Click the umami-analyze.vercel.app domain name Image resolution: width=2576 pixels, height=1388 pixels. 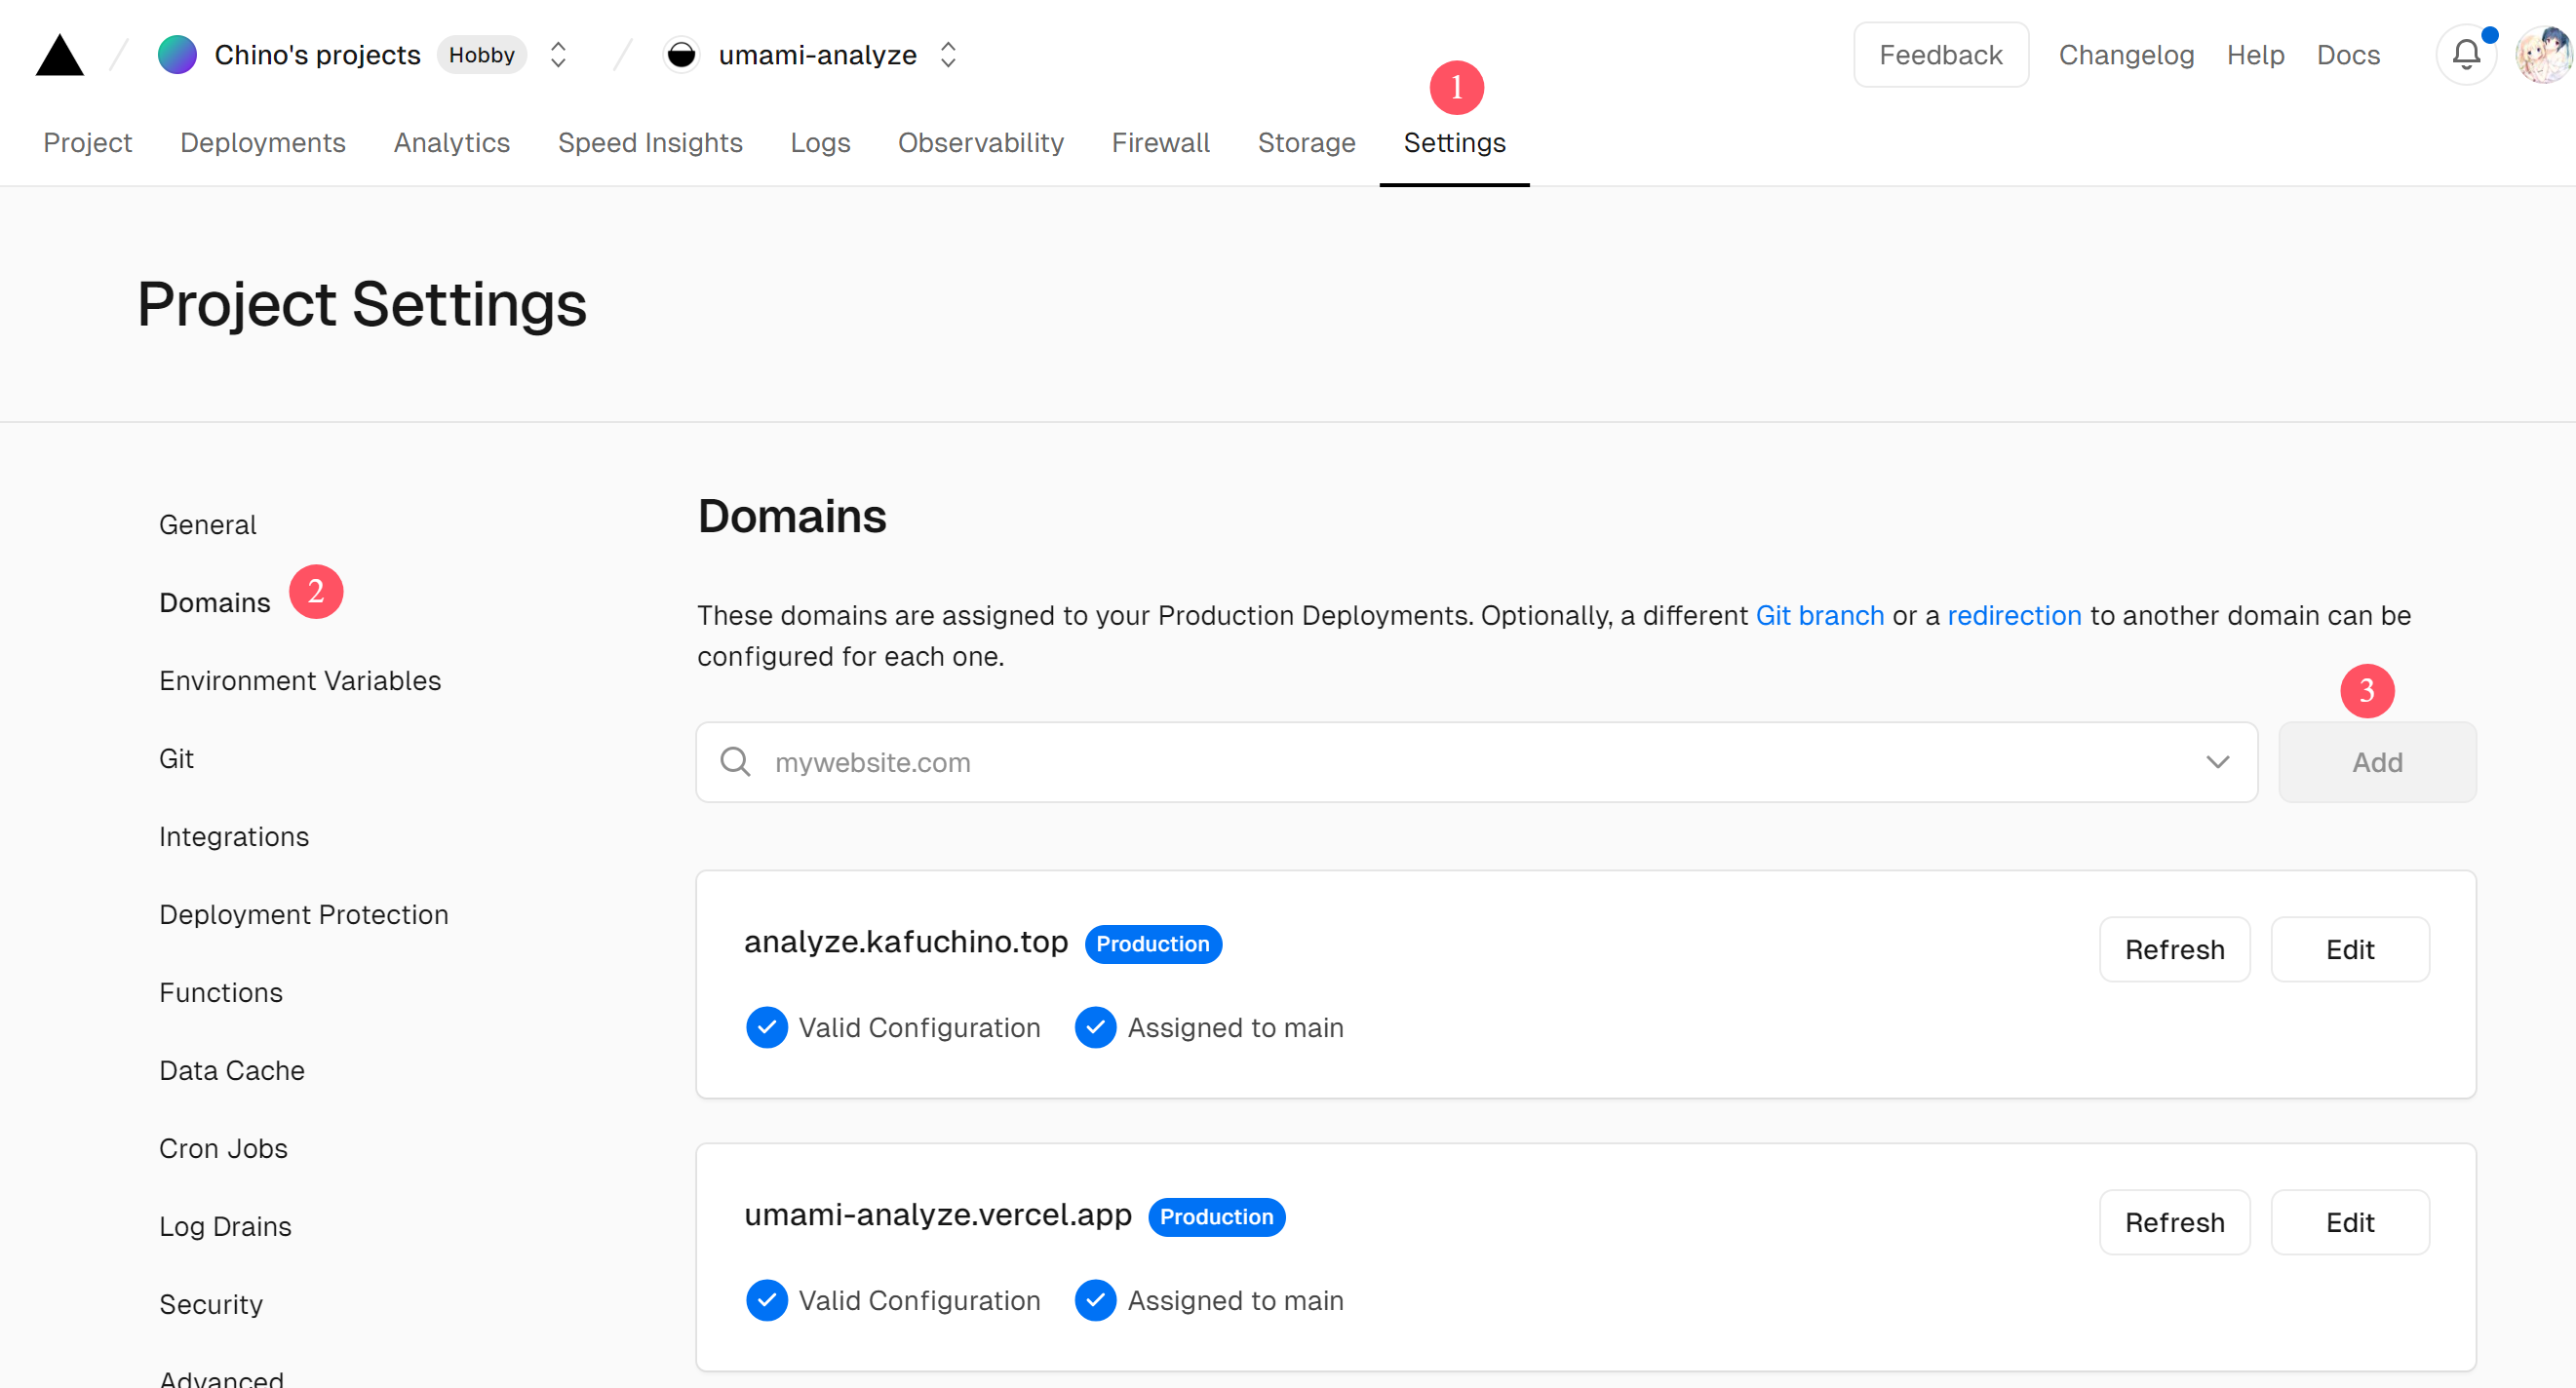point(938,1215)
